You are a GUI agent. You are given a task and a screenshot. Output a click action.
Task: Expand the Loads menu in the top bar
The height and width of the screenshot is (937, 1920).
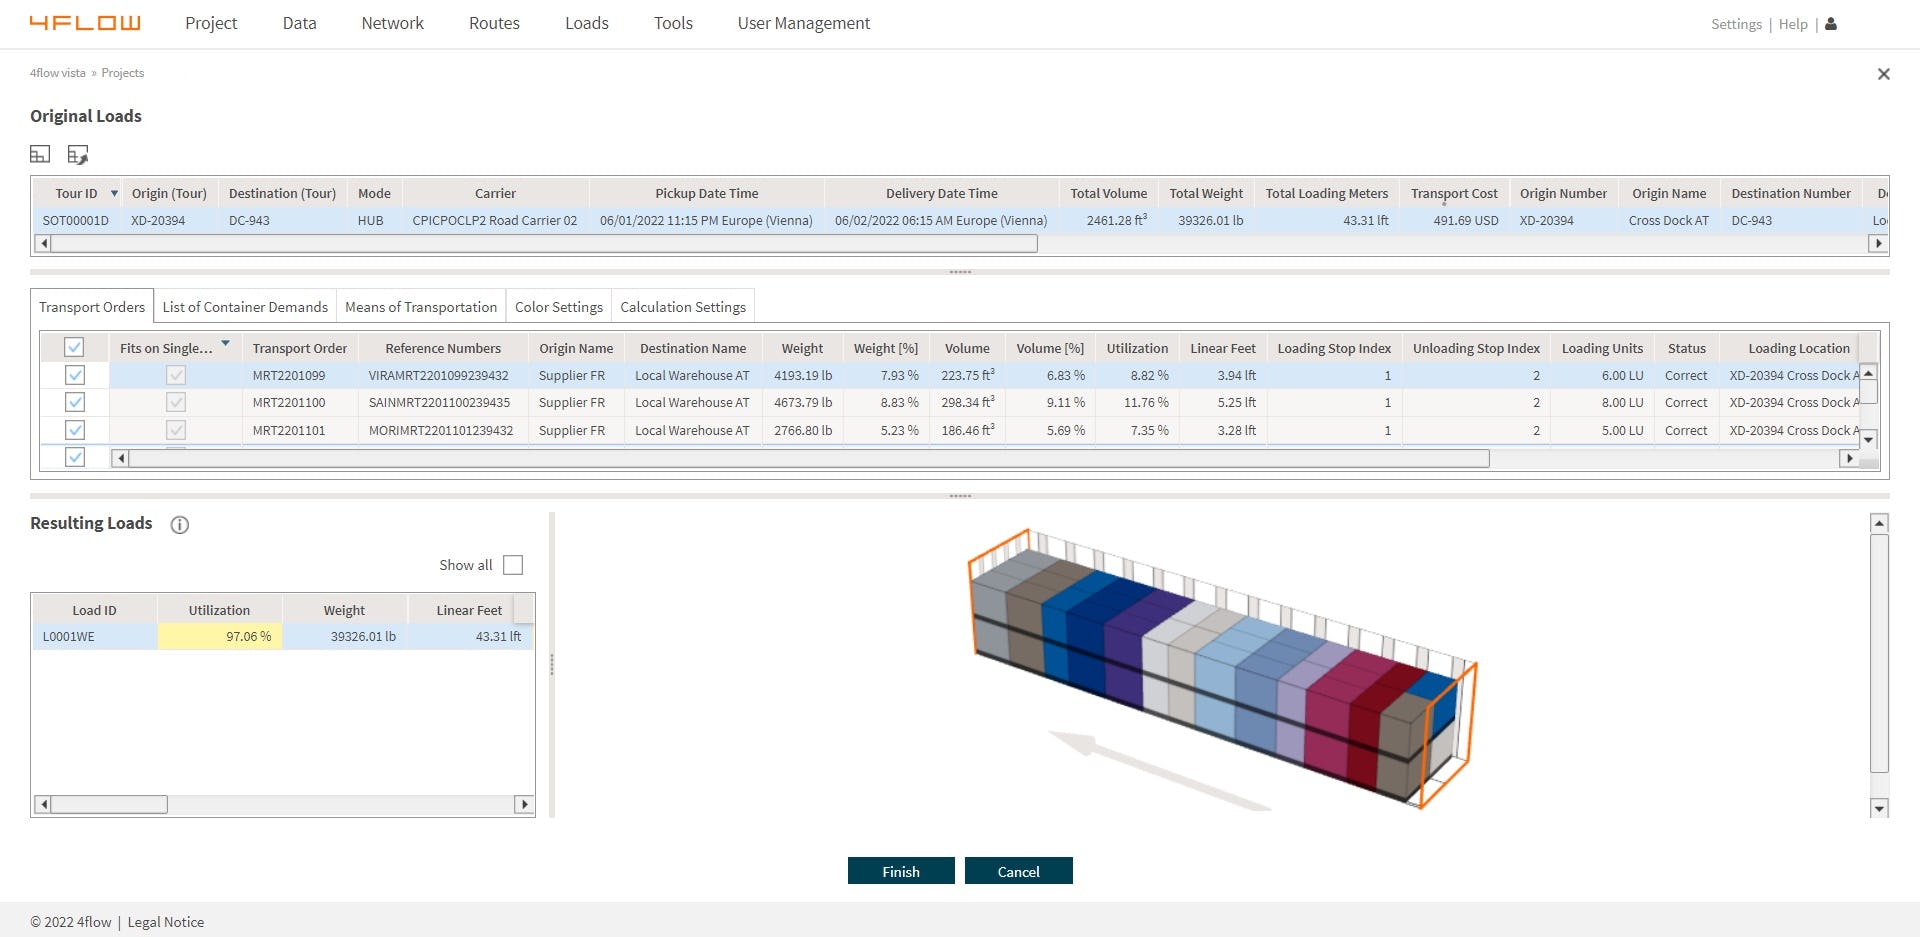[x=586, y=23]
